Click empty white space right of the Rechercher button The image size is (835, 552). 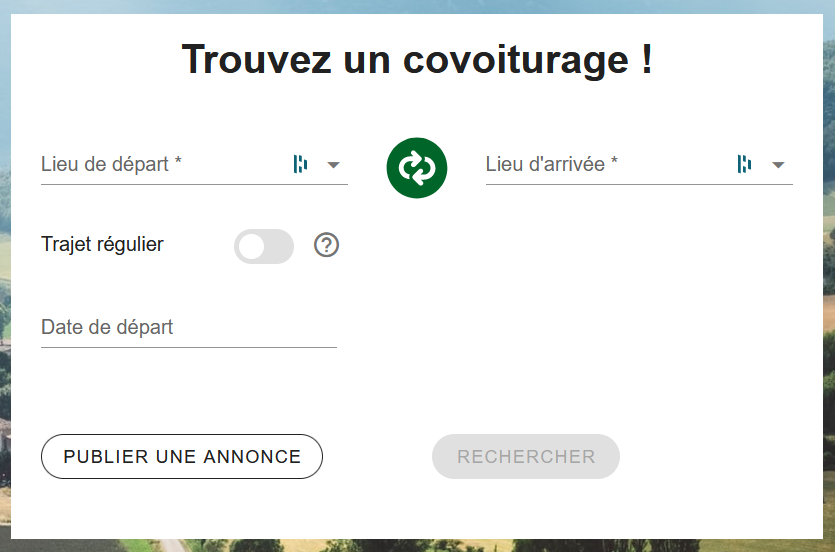(x=719, y=457)
